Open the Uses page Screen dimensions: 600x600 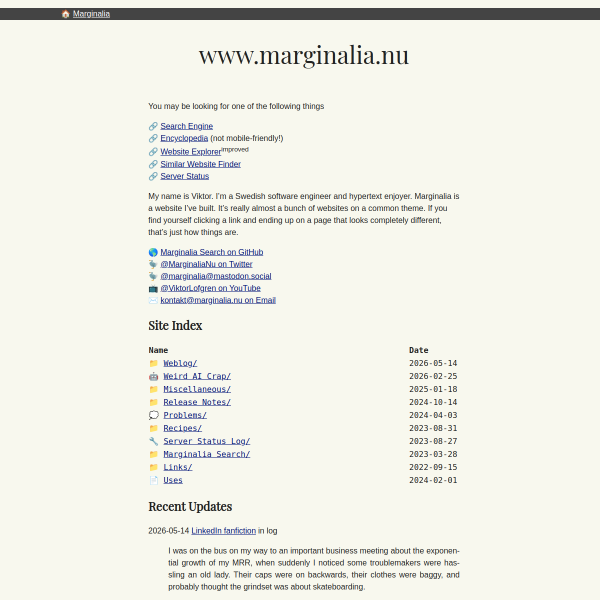[173, 480]
